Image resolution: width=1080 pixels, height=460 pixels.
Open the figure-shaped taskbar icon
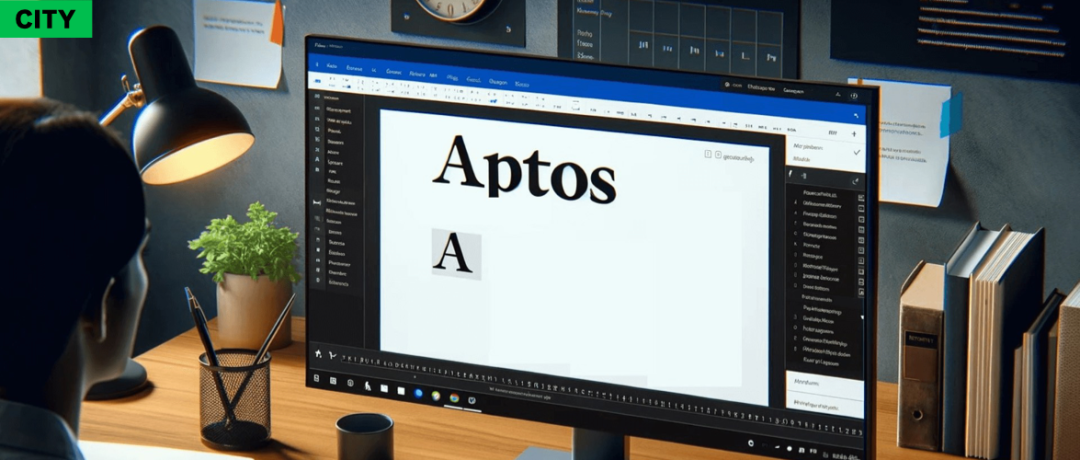tap(367, 387)
